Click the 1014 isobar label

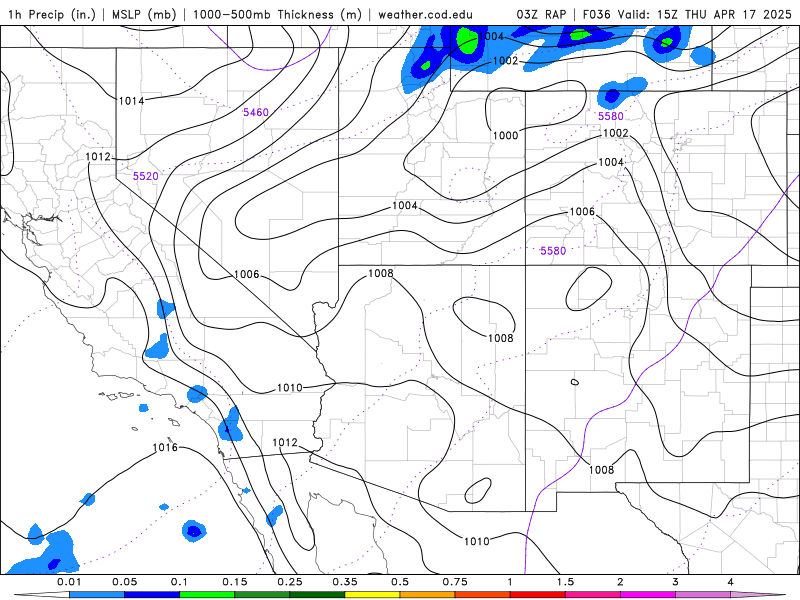132,101
